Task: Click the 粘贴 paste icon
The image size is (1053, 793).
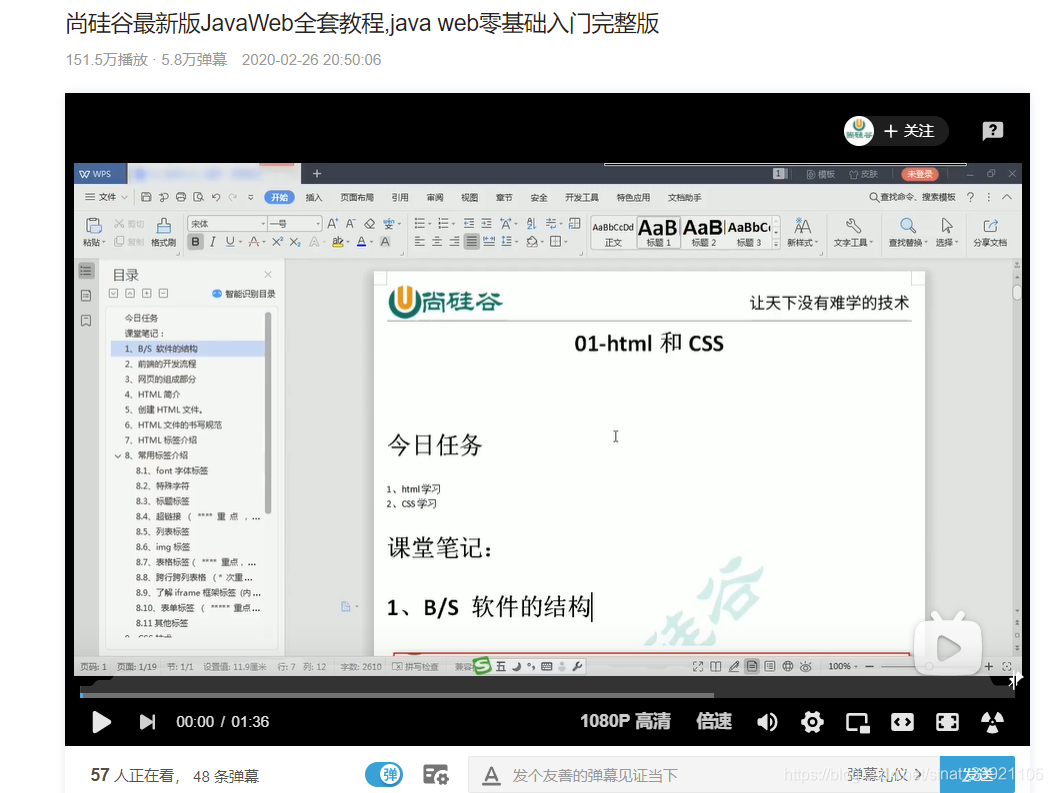Action: coord(93,226)
